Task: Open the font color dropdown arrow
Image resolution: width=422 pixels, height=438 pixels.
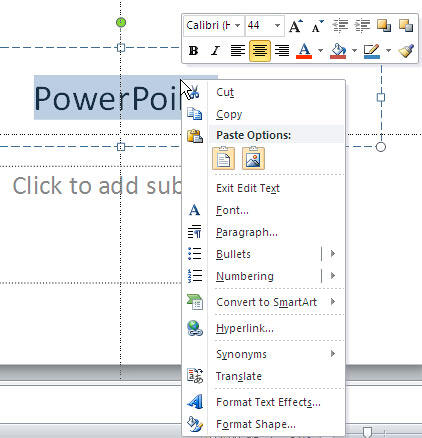Action: click(x=320, y=51)
